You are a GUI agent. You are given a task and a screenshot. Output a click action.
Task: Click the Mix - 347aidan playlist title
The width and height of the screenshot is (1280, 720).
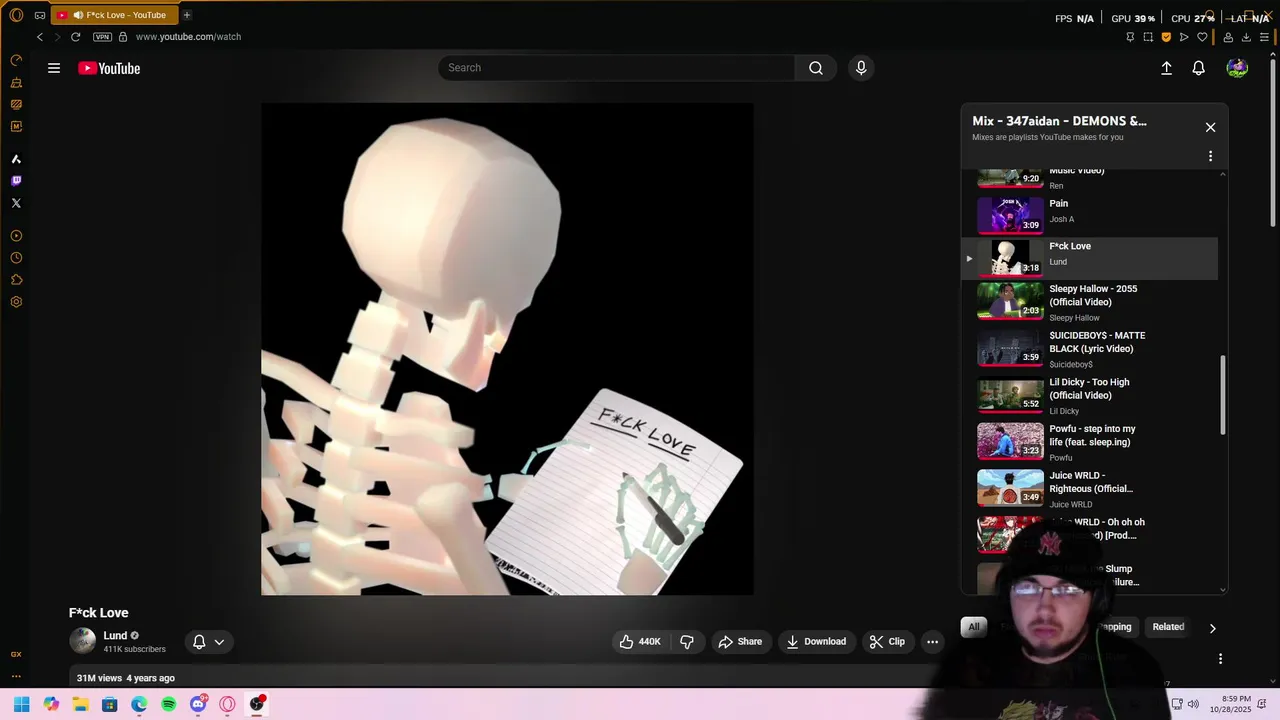coord(1059,121)
